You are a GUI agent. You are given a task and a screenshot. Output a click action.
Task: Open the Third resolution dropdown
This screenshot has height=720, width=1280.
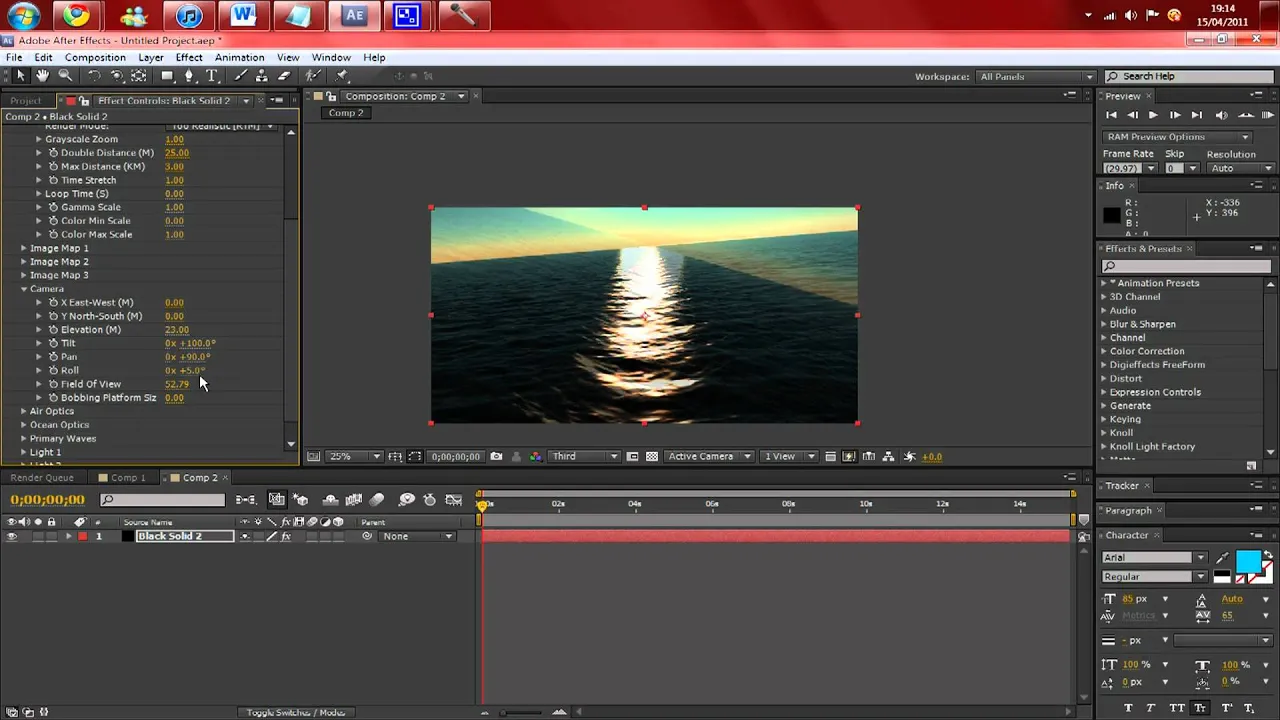[584, 457]
